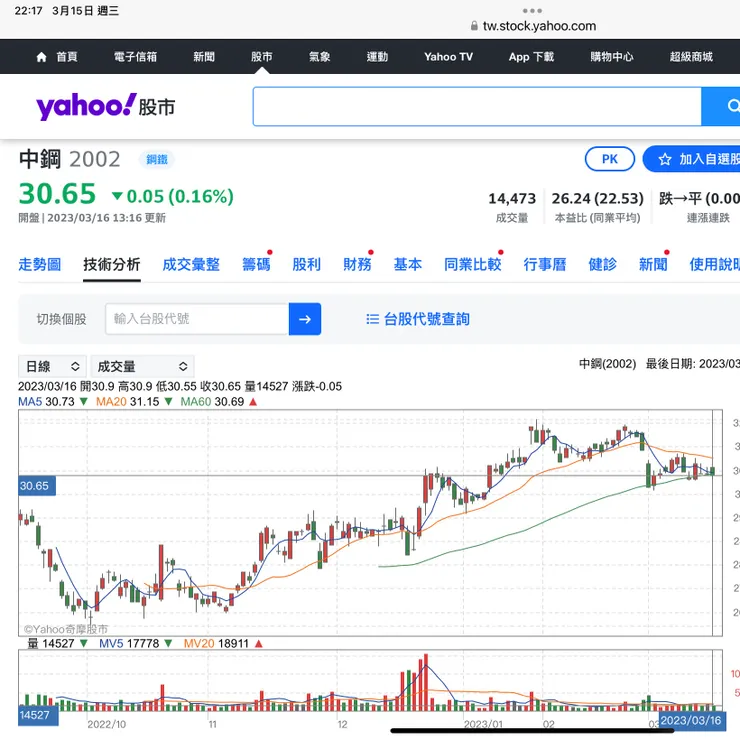Viewport: 740px width, 740px height.
Task: Select 股市 in the top navigation
Action: (x=261, y=57)
